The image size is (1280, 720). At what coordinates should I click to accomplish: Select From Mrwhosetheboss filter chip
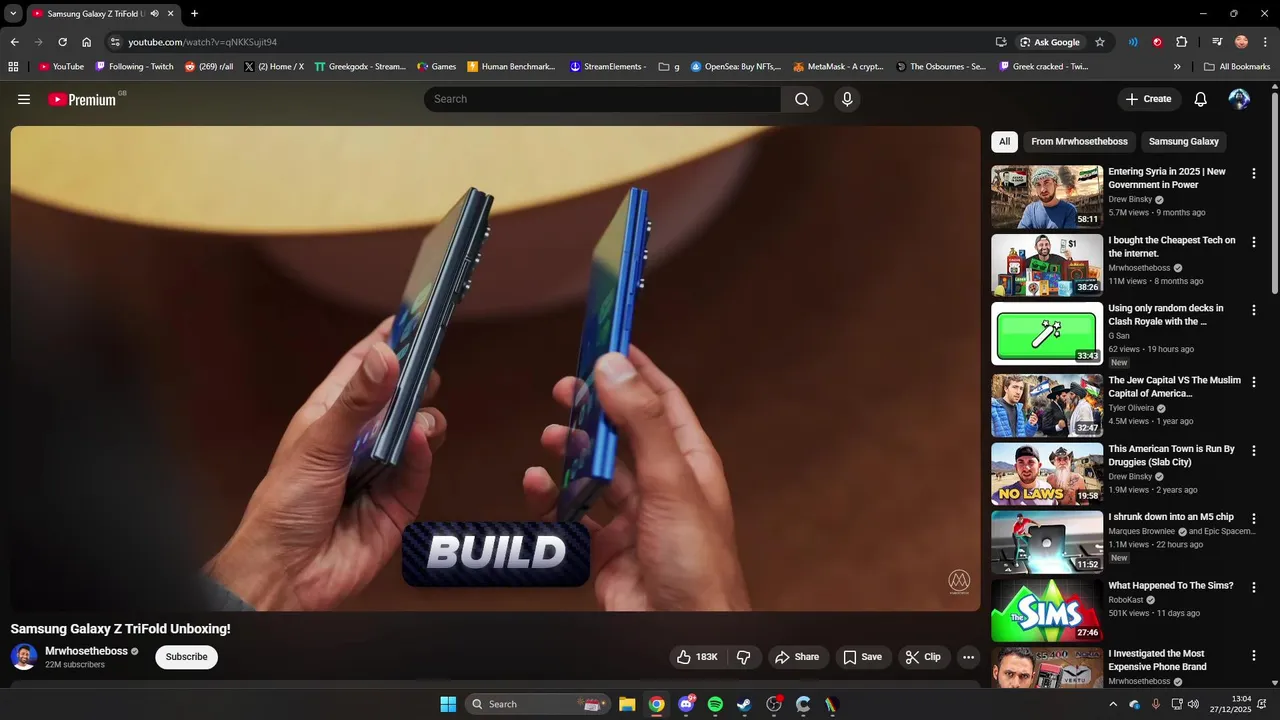coord(1079,141)
